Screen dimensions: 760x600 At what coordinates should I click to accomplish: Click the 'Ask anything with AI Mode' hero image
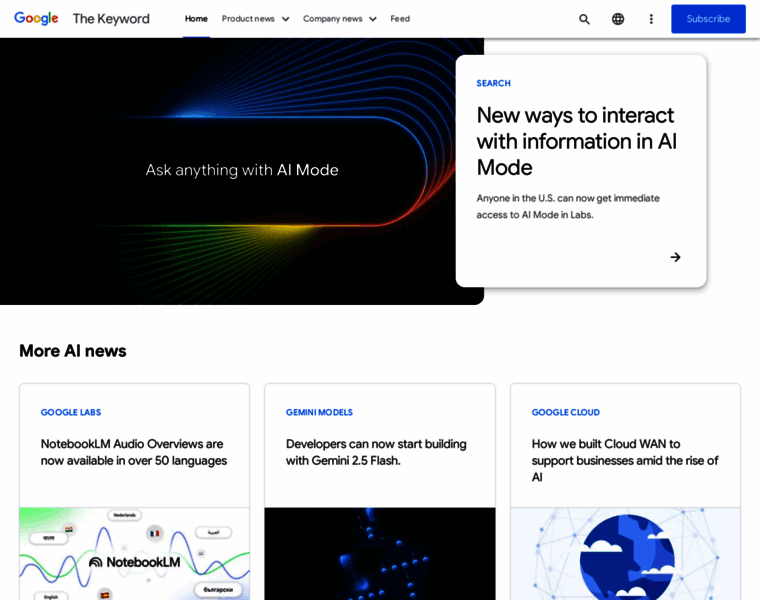(x=242, y=171)
